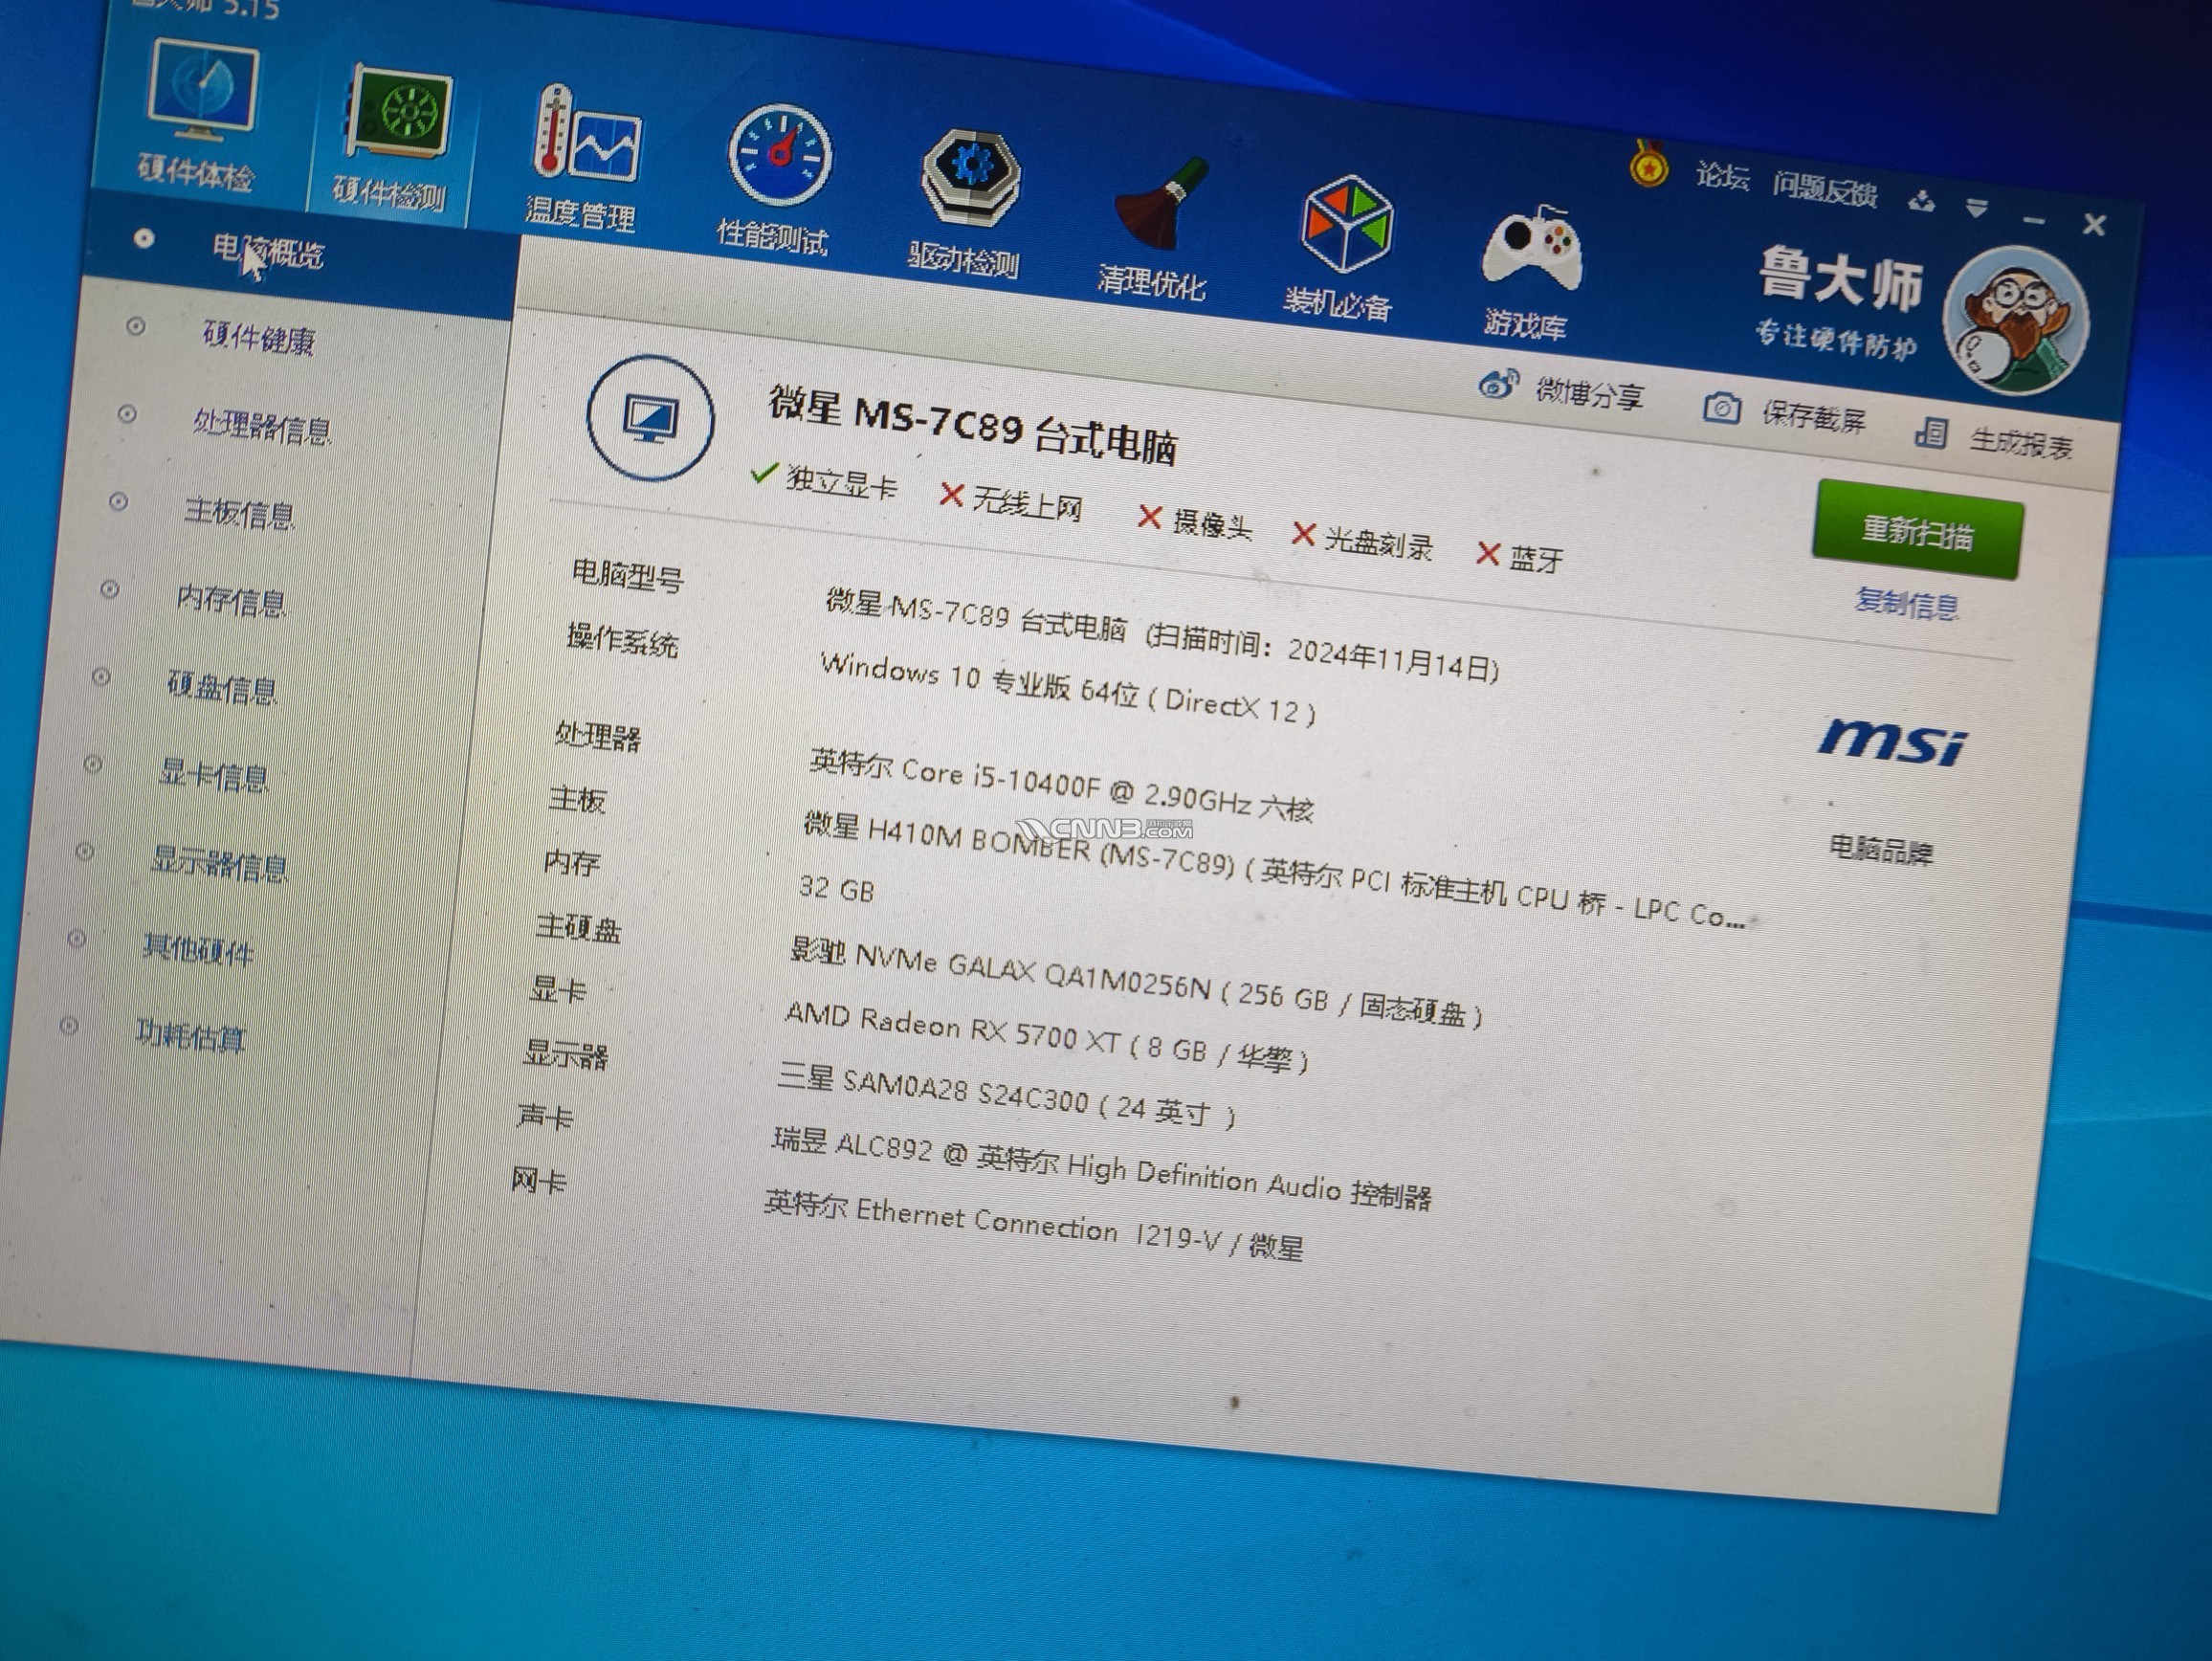Select 显卡信息 in sidebar
This screenshot has height=1661, width=2212.
(x=214, y=775)
